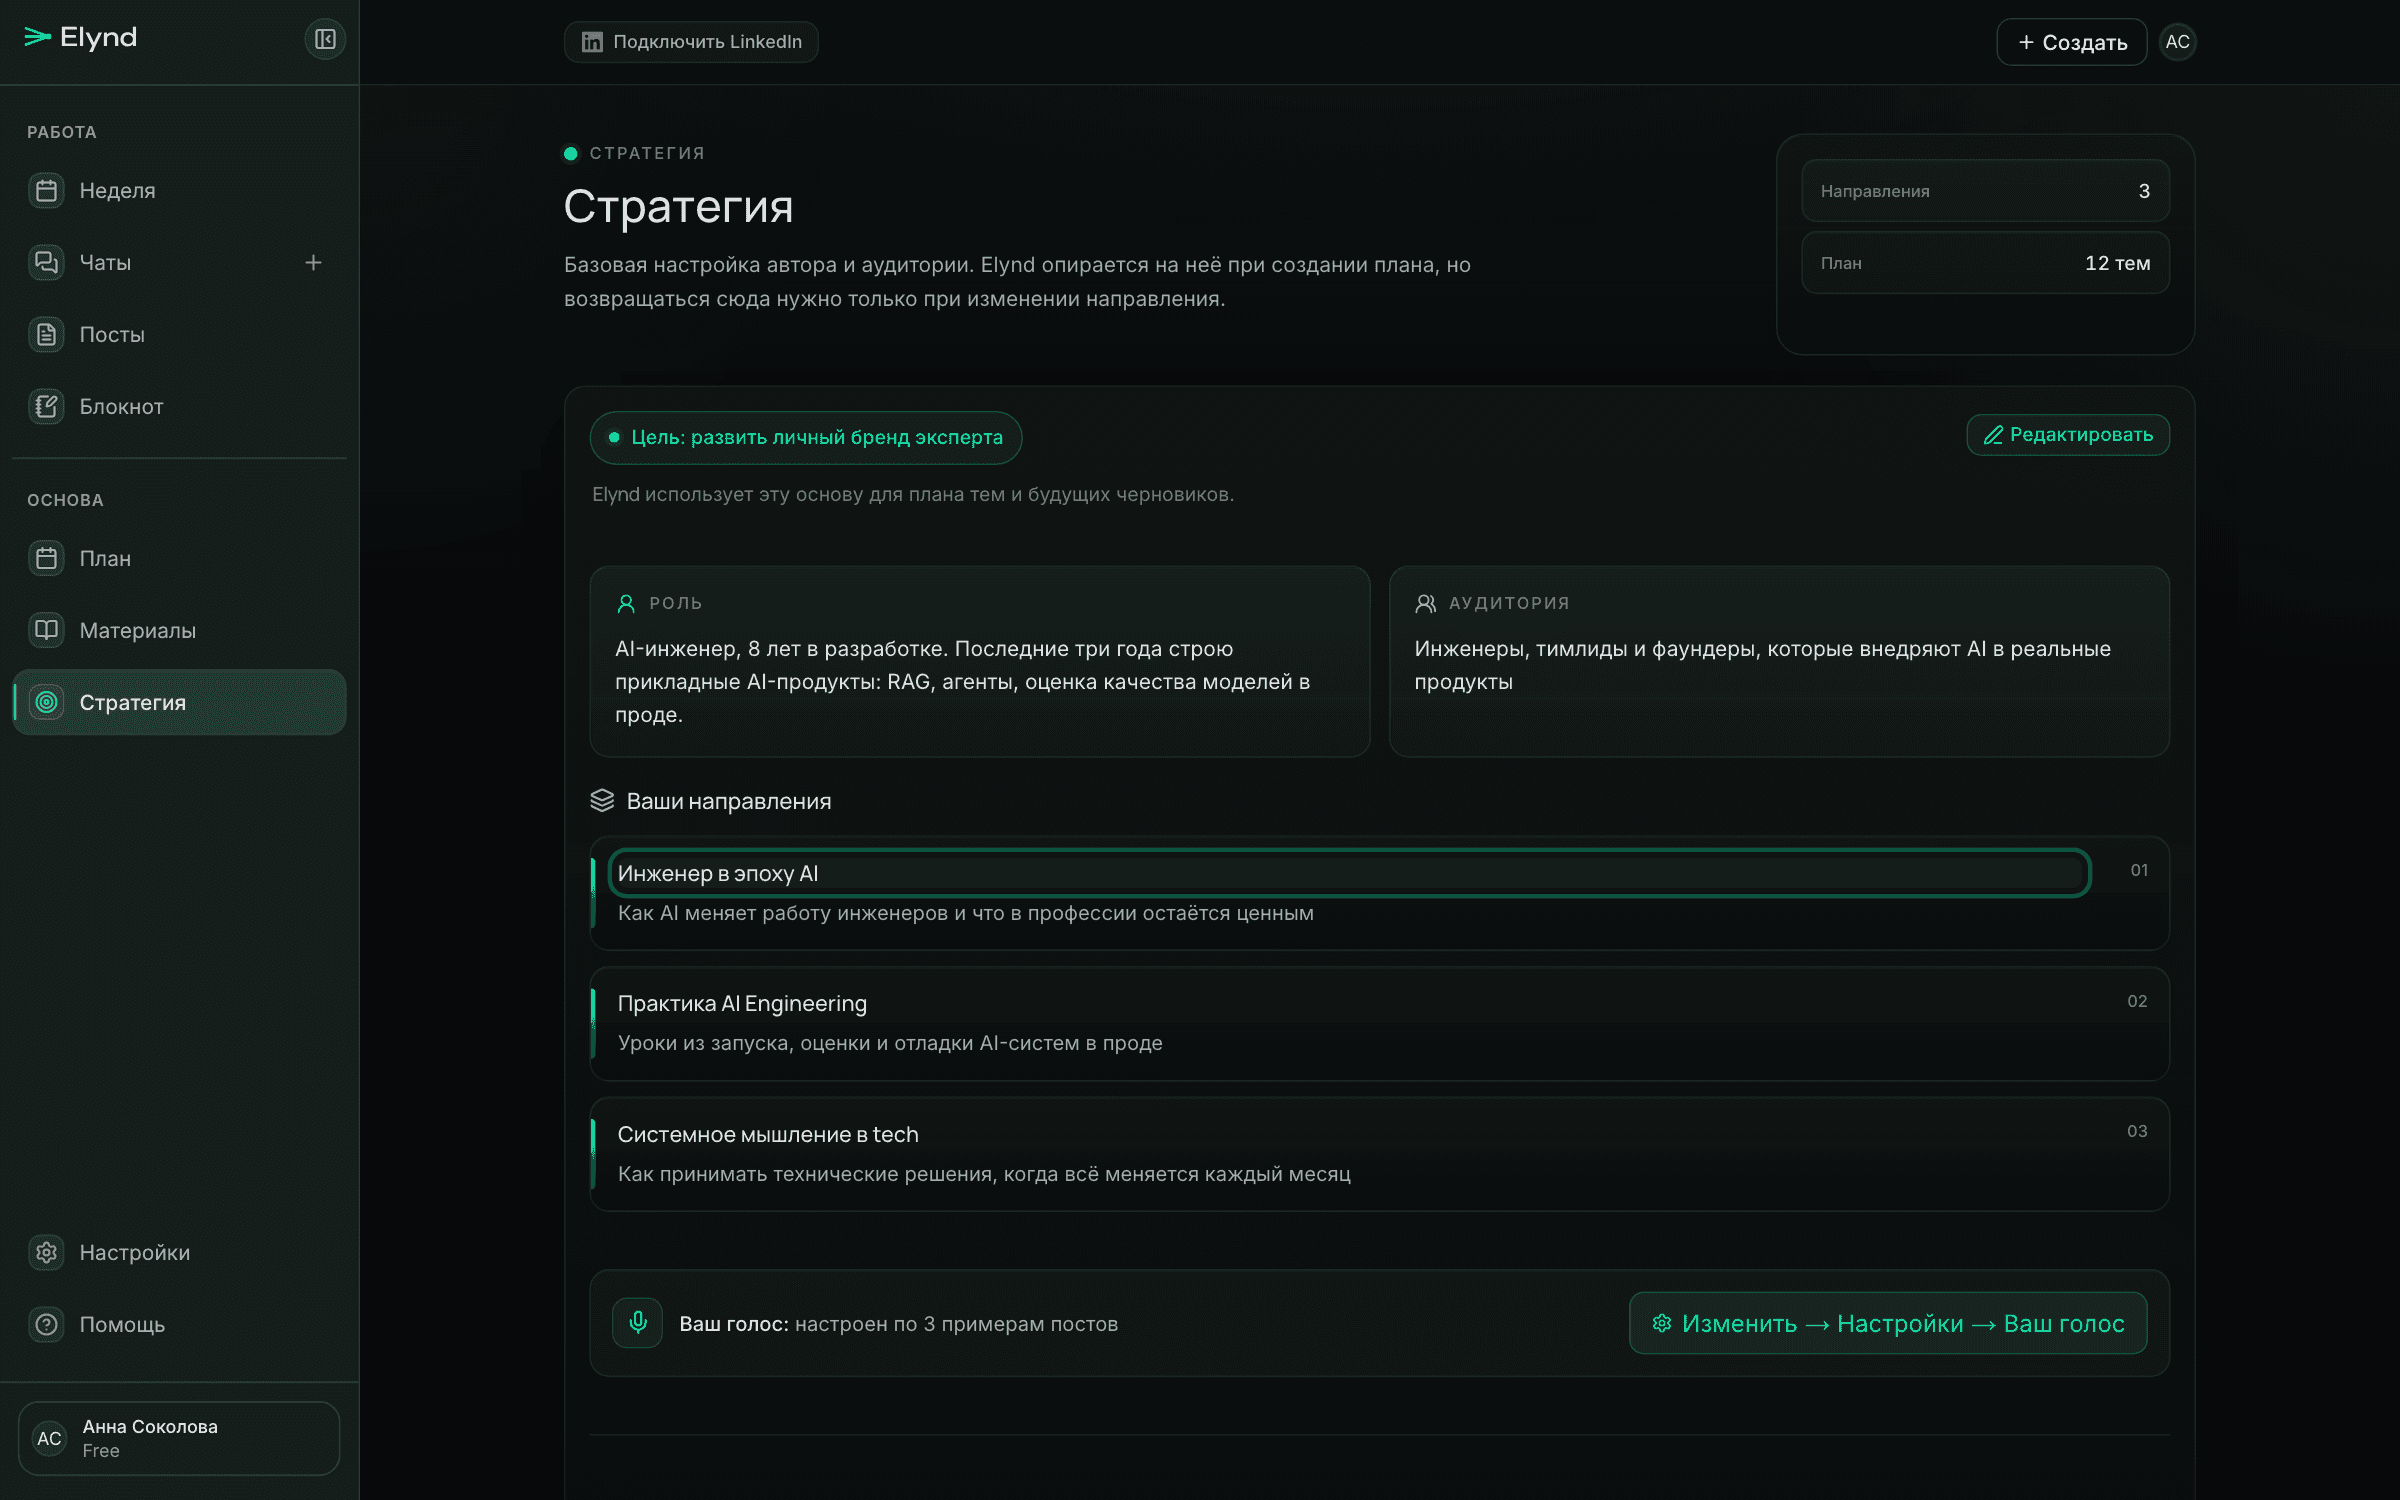The height and width of the screenshot is (1500, 2400).
Task: Click the people icon beside АУДИТОРИЯ
Action: point(1426,604)
